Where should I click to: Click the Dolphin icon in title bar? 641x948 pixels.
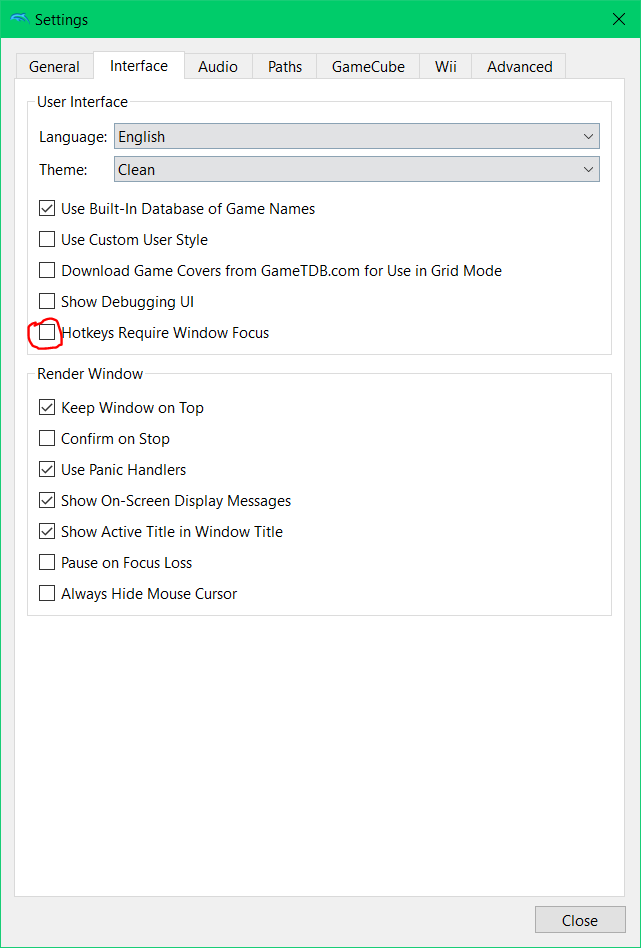coord(19,19)
